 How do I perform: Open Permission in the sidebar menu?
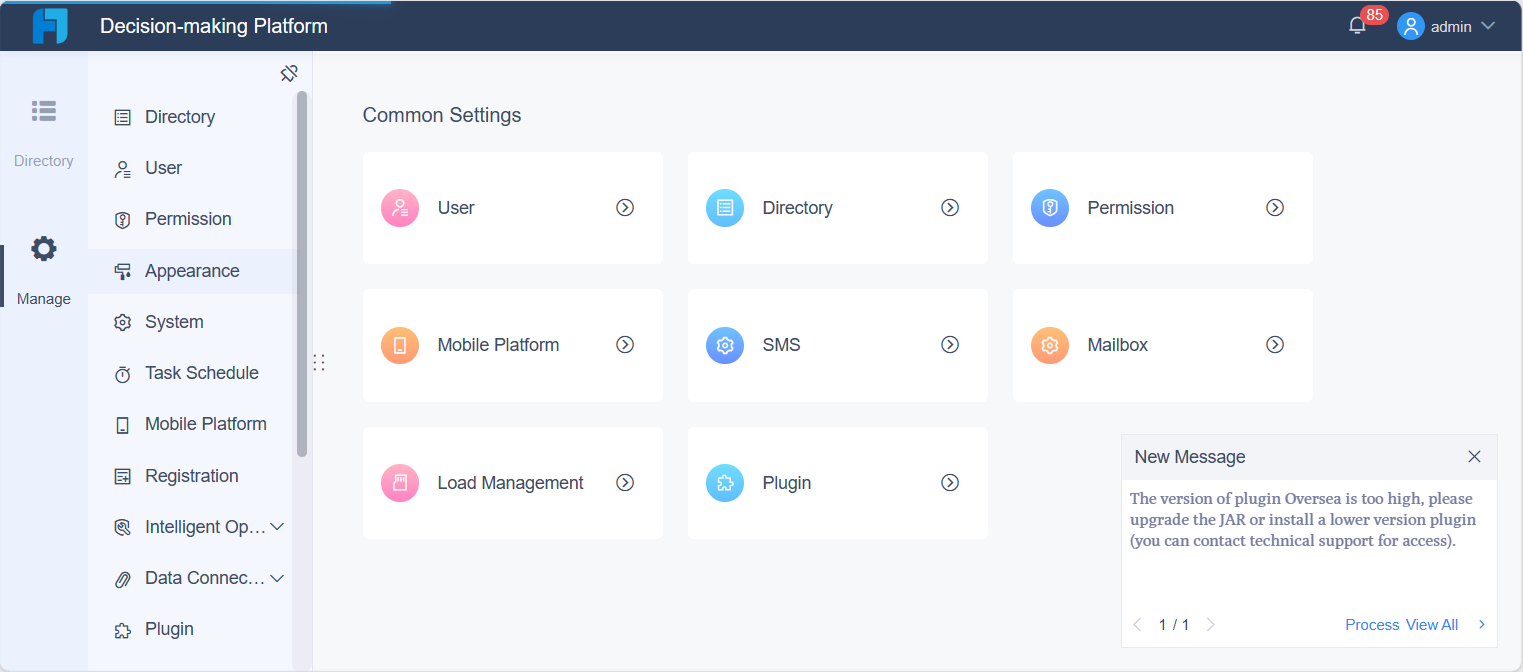pos(192,219)
